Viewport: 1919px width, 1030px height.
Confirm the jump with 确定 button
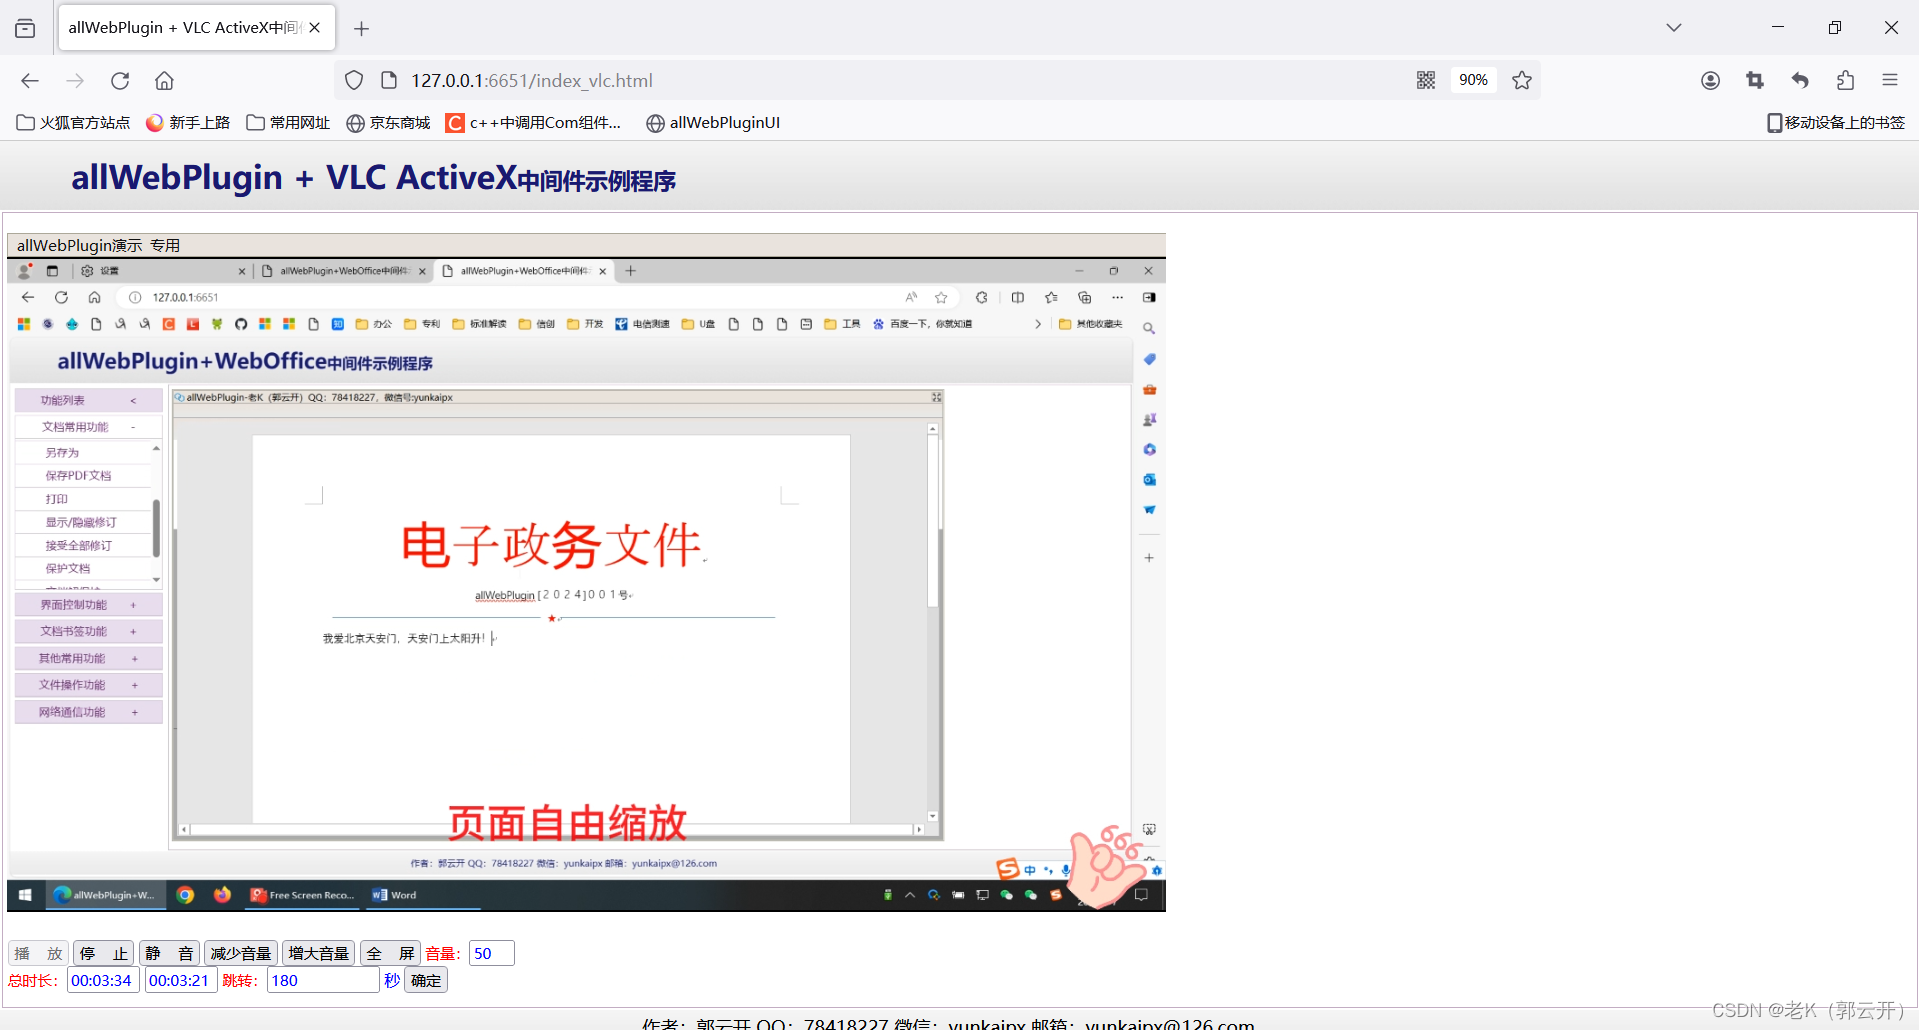[x=426, y=981]
